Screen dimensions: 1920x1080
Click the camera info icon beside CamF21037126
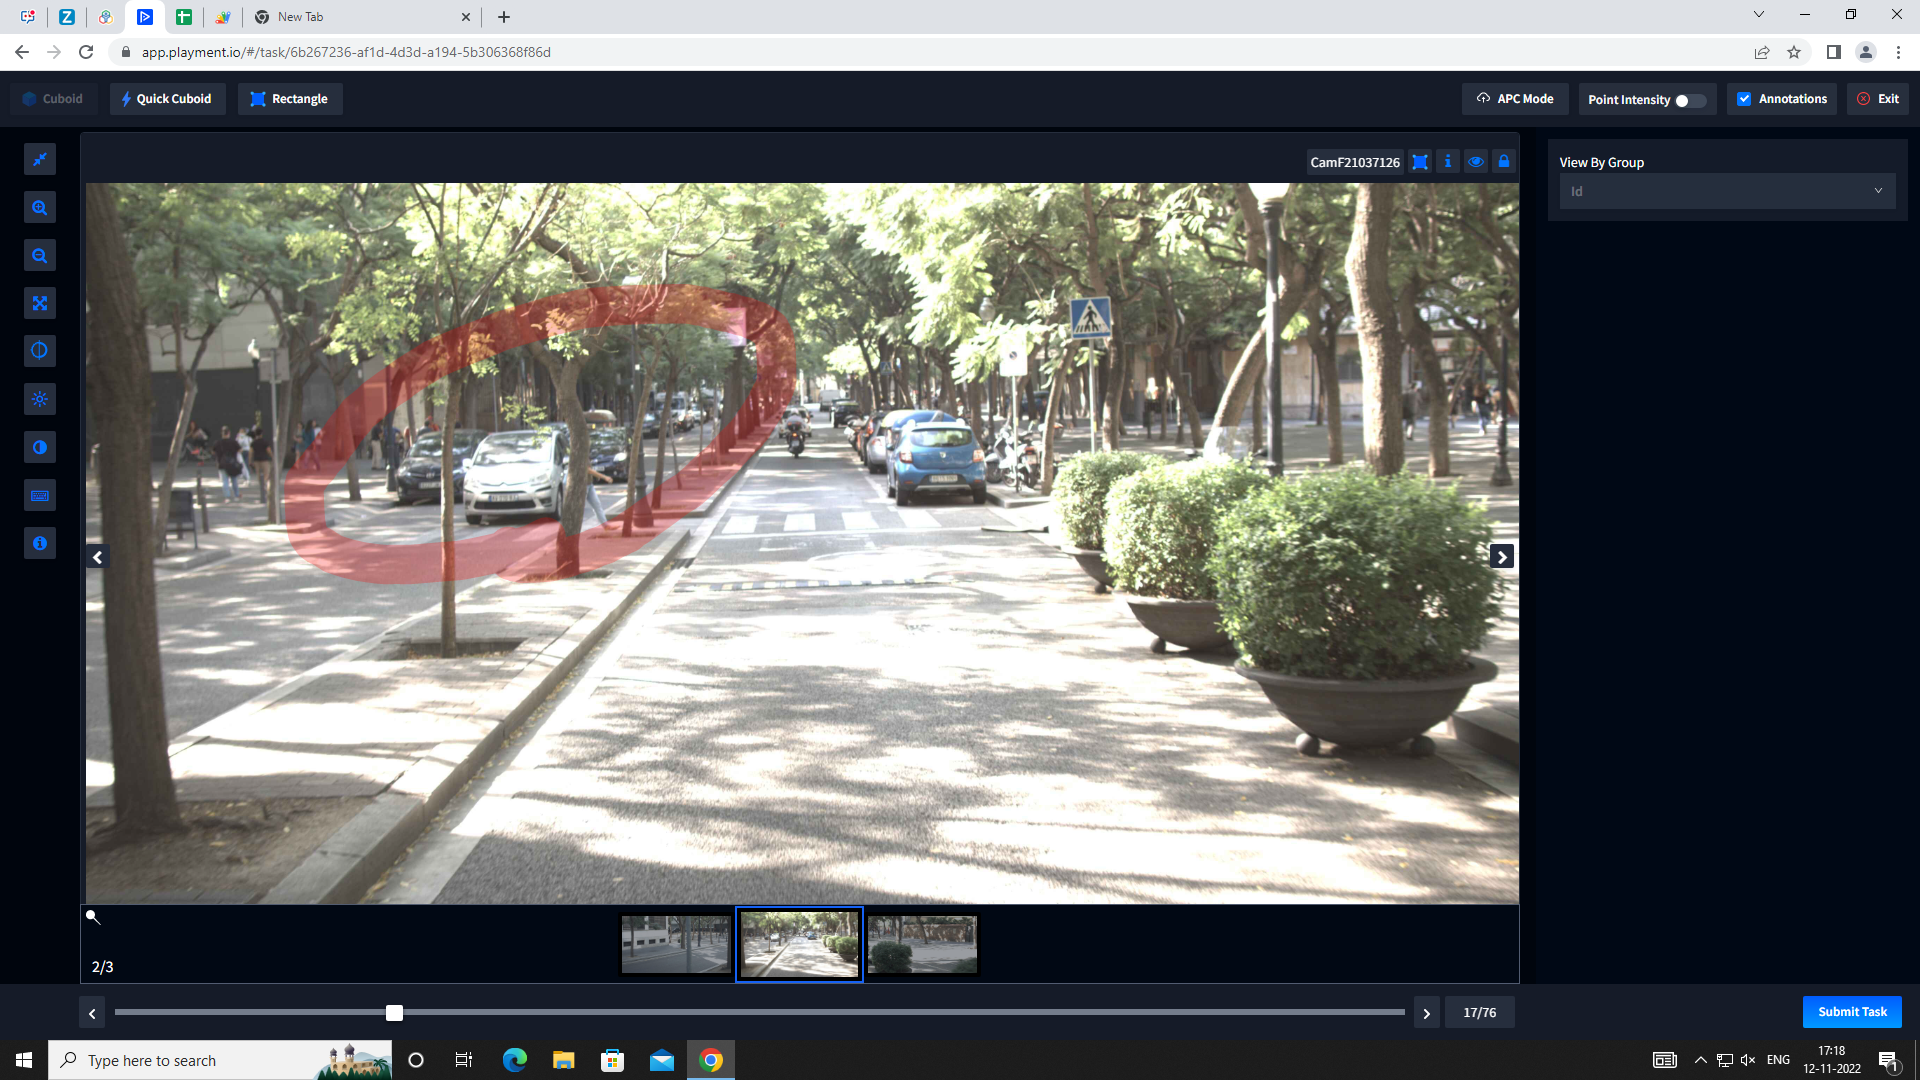(x=1448, y=162)
